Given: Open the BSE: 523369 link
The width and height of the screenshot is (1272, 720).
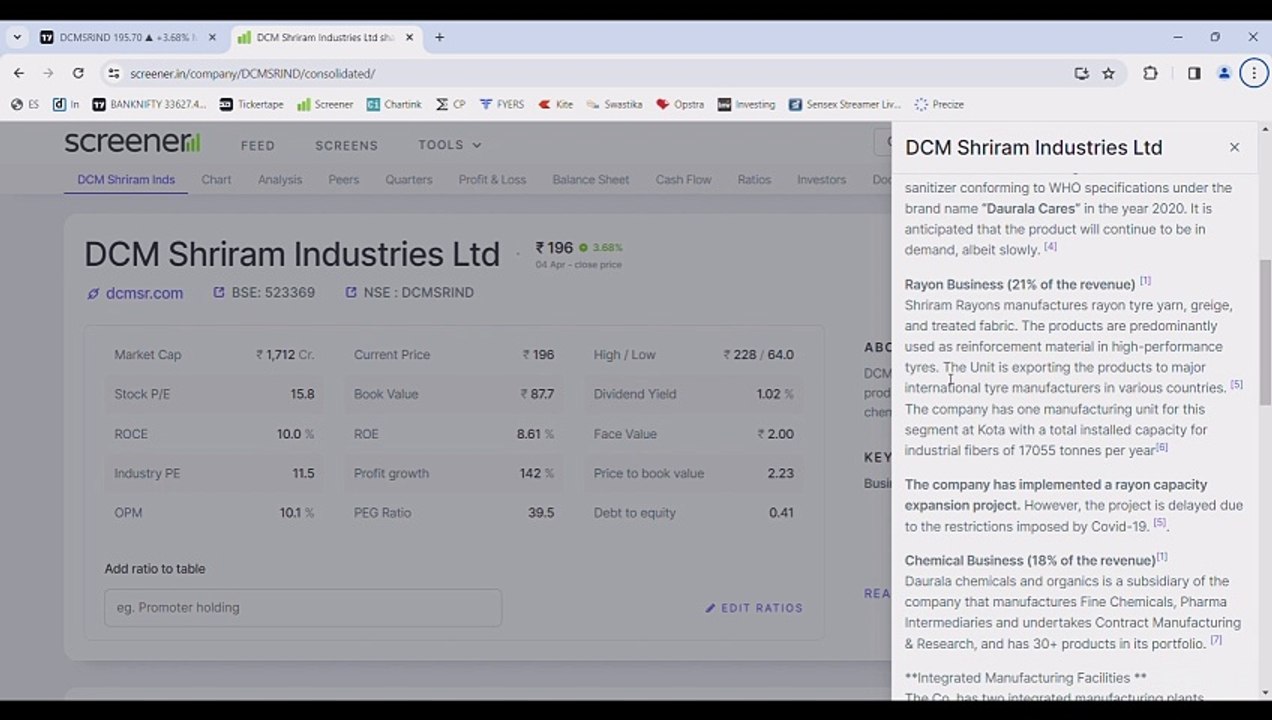Looking at the screenshot, I should 264,293.
